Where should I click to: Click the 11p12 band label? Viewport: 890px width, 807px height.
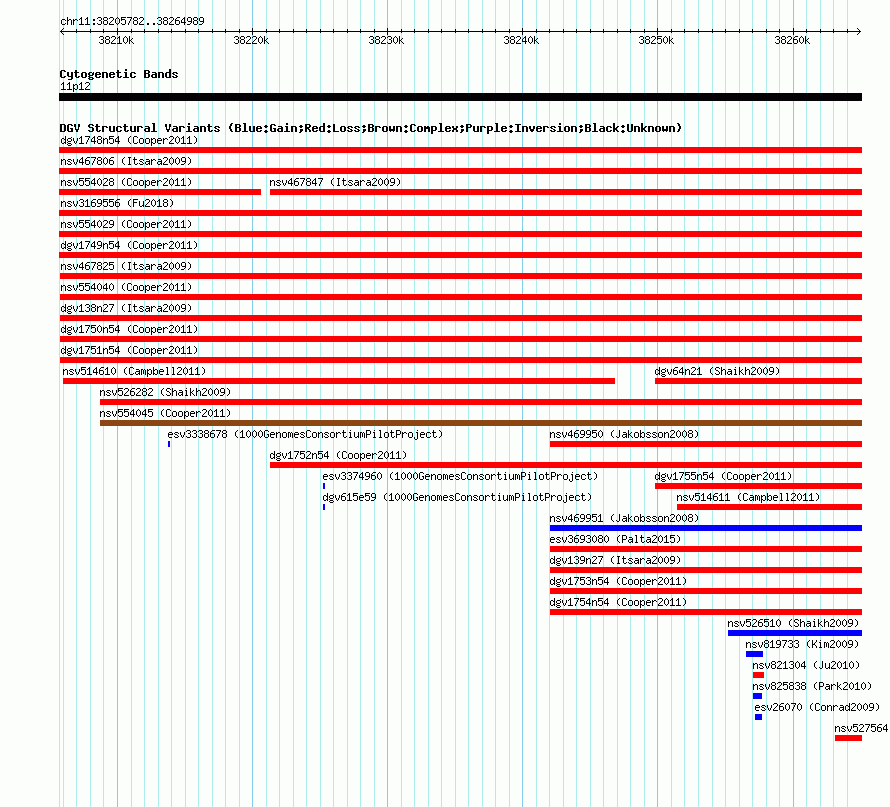[75, 86]
